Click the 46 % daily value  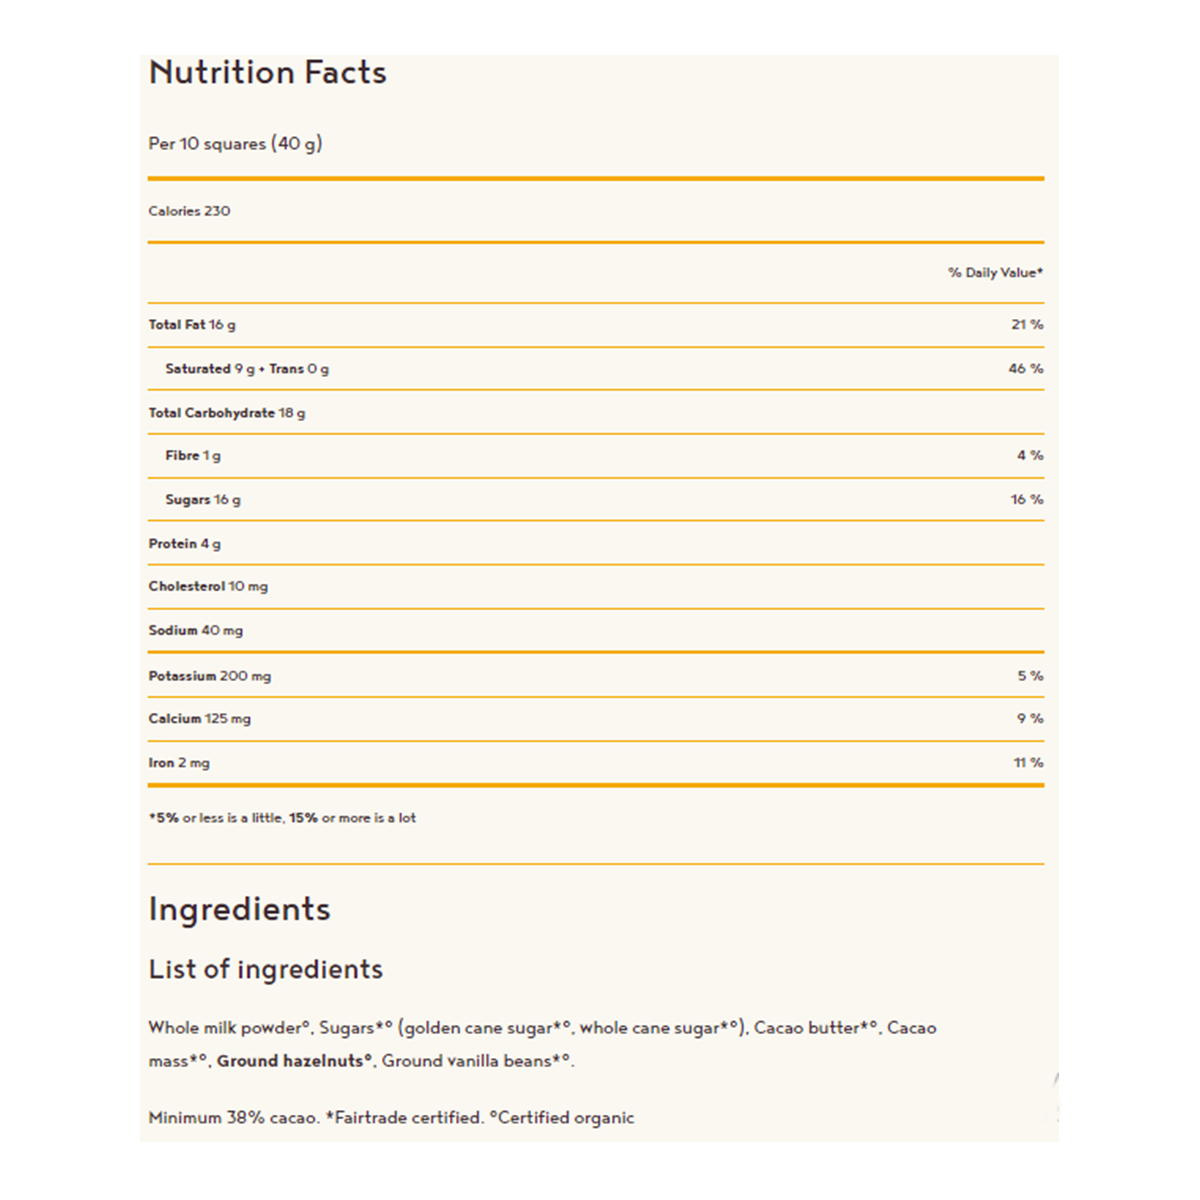1026,369
